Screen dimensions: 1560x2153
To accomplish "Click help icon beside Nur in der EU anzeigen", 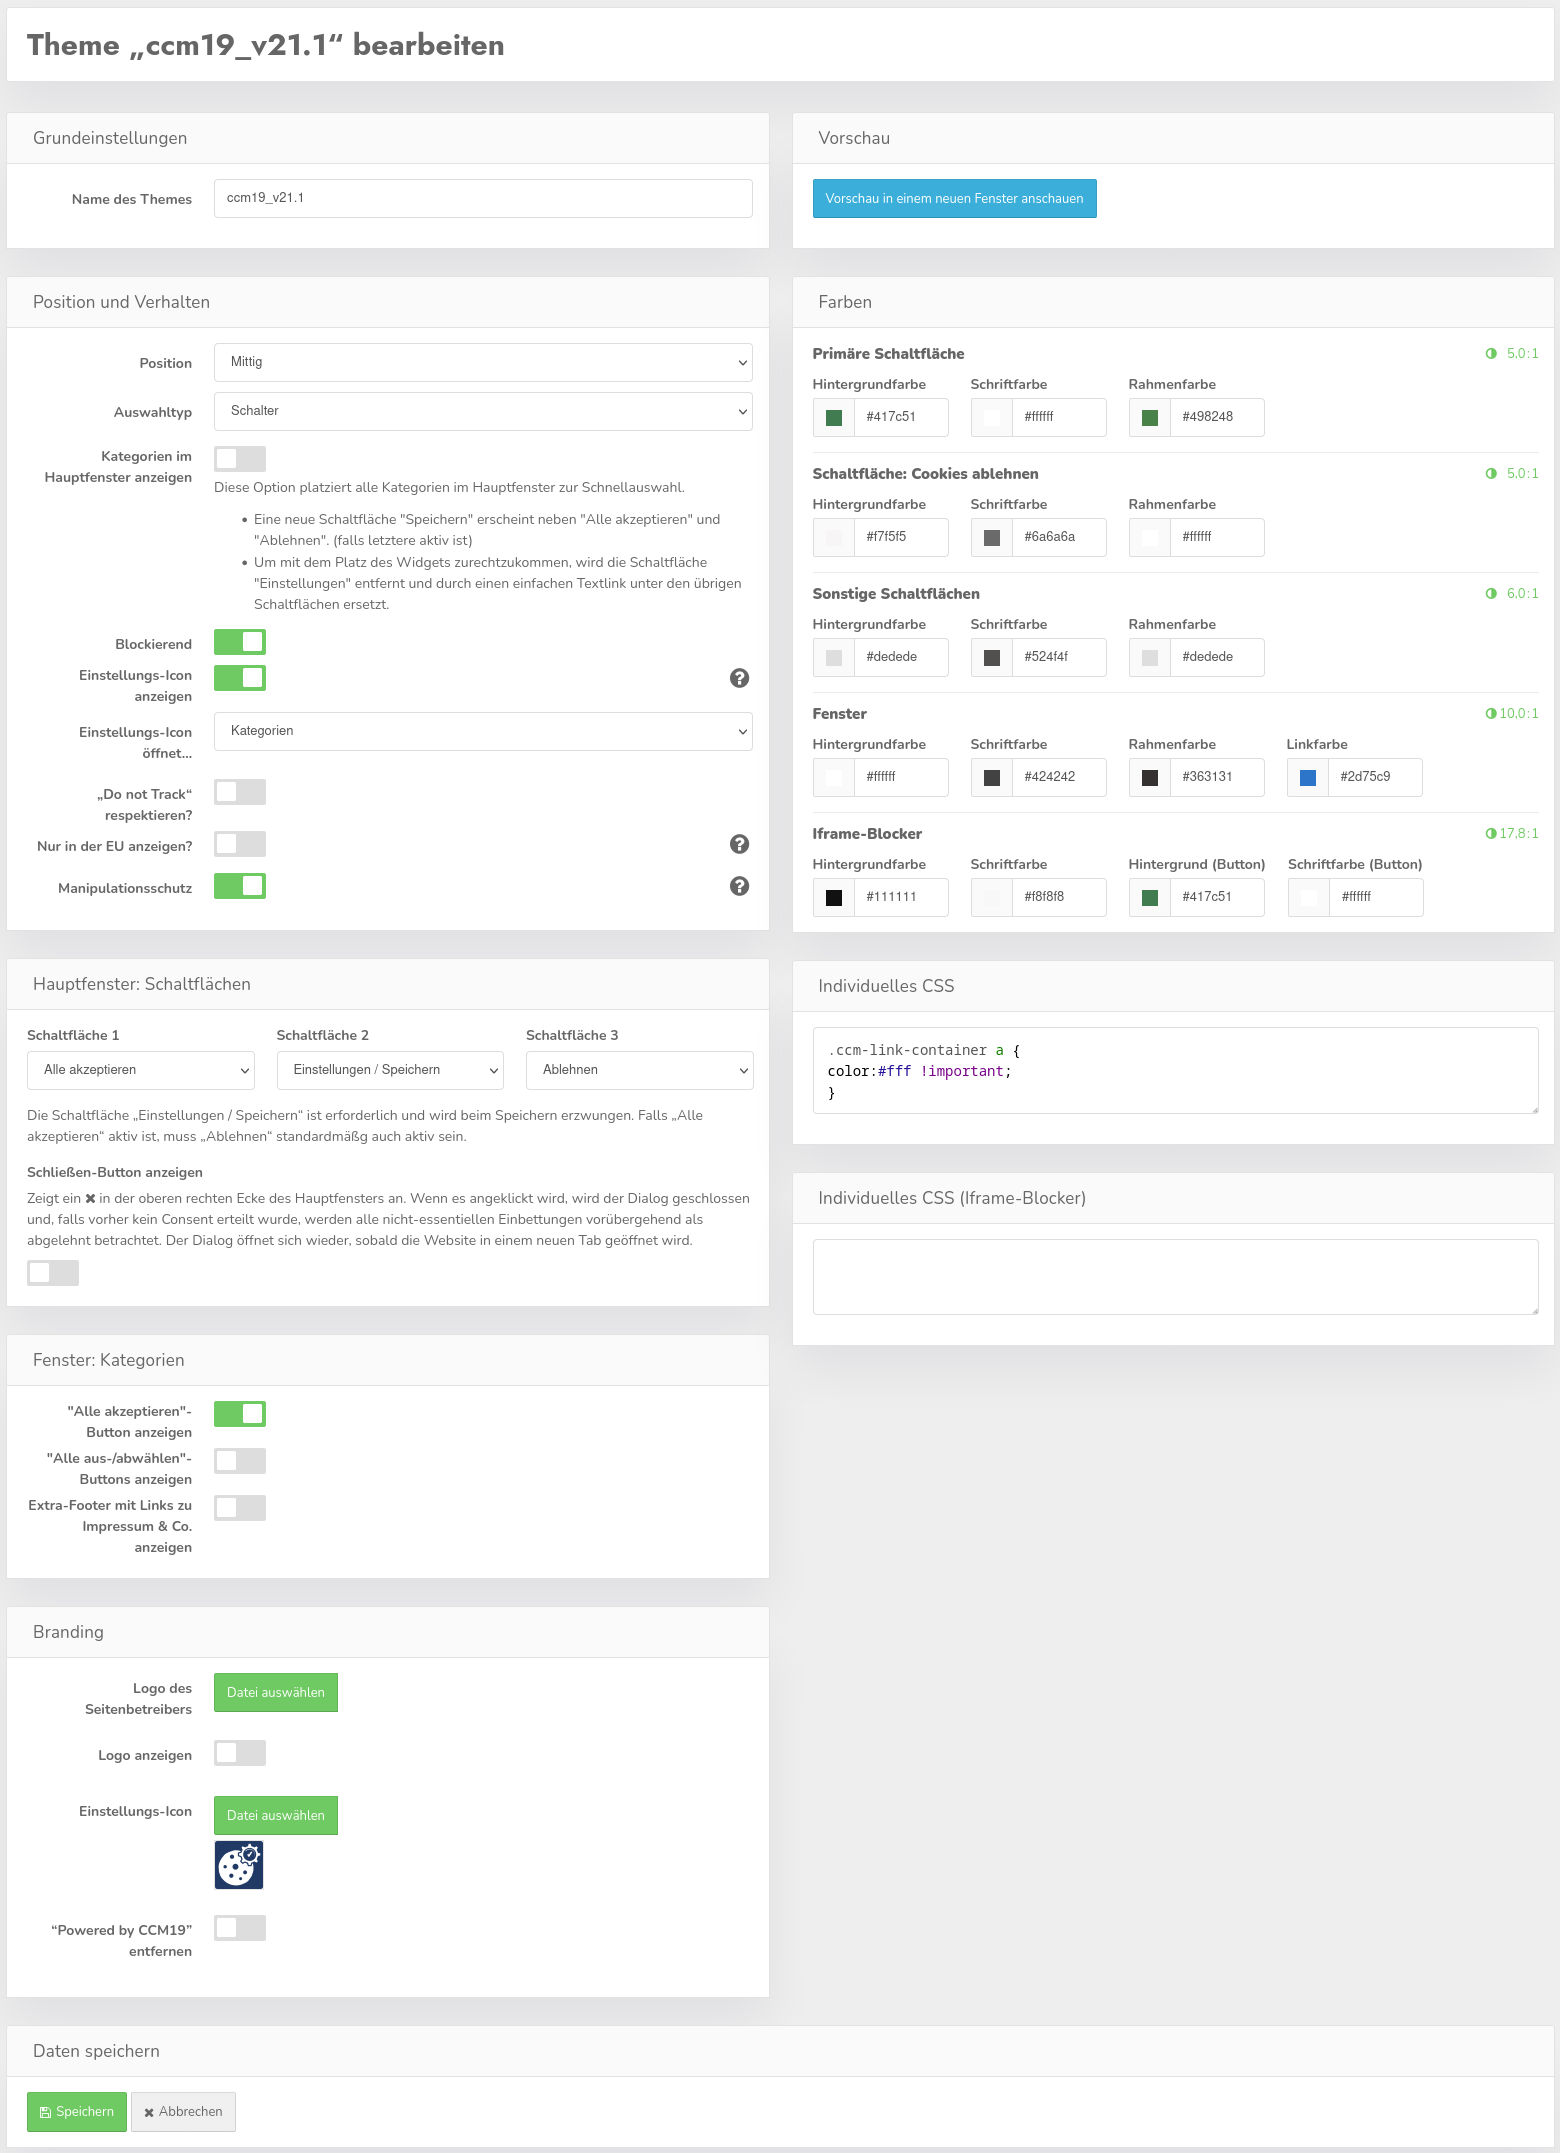I will coord(739,844).
